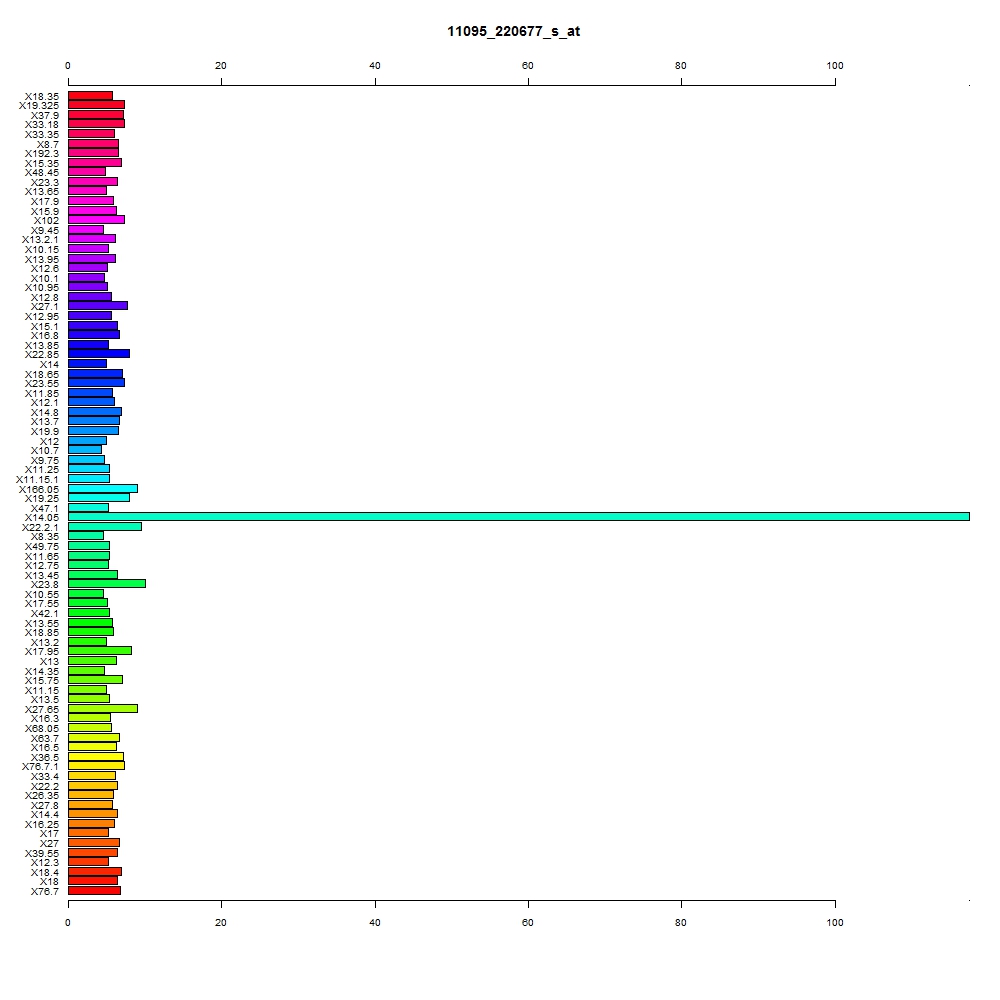Click the X19.9 label
The image size is (1000, 1000).
point(45,432)
